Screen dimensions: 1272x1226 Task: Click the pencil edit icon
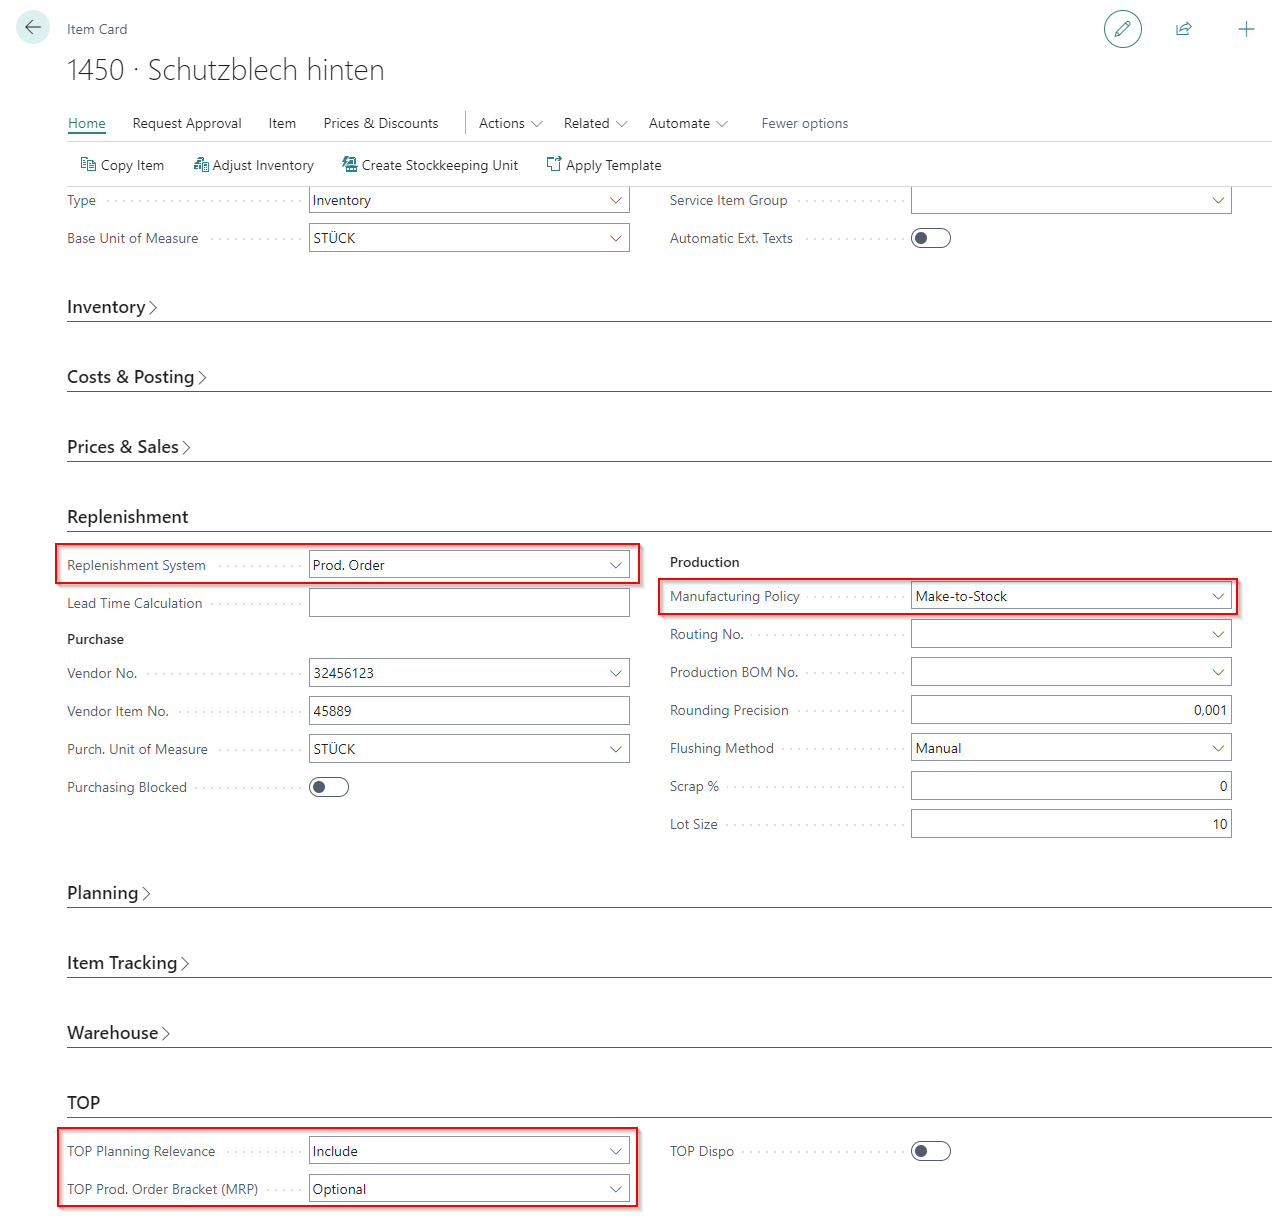(x=1122, y=29)
